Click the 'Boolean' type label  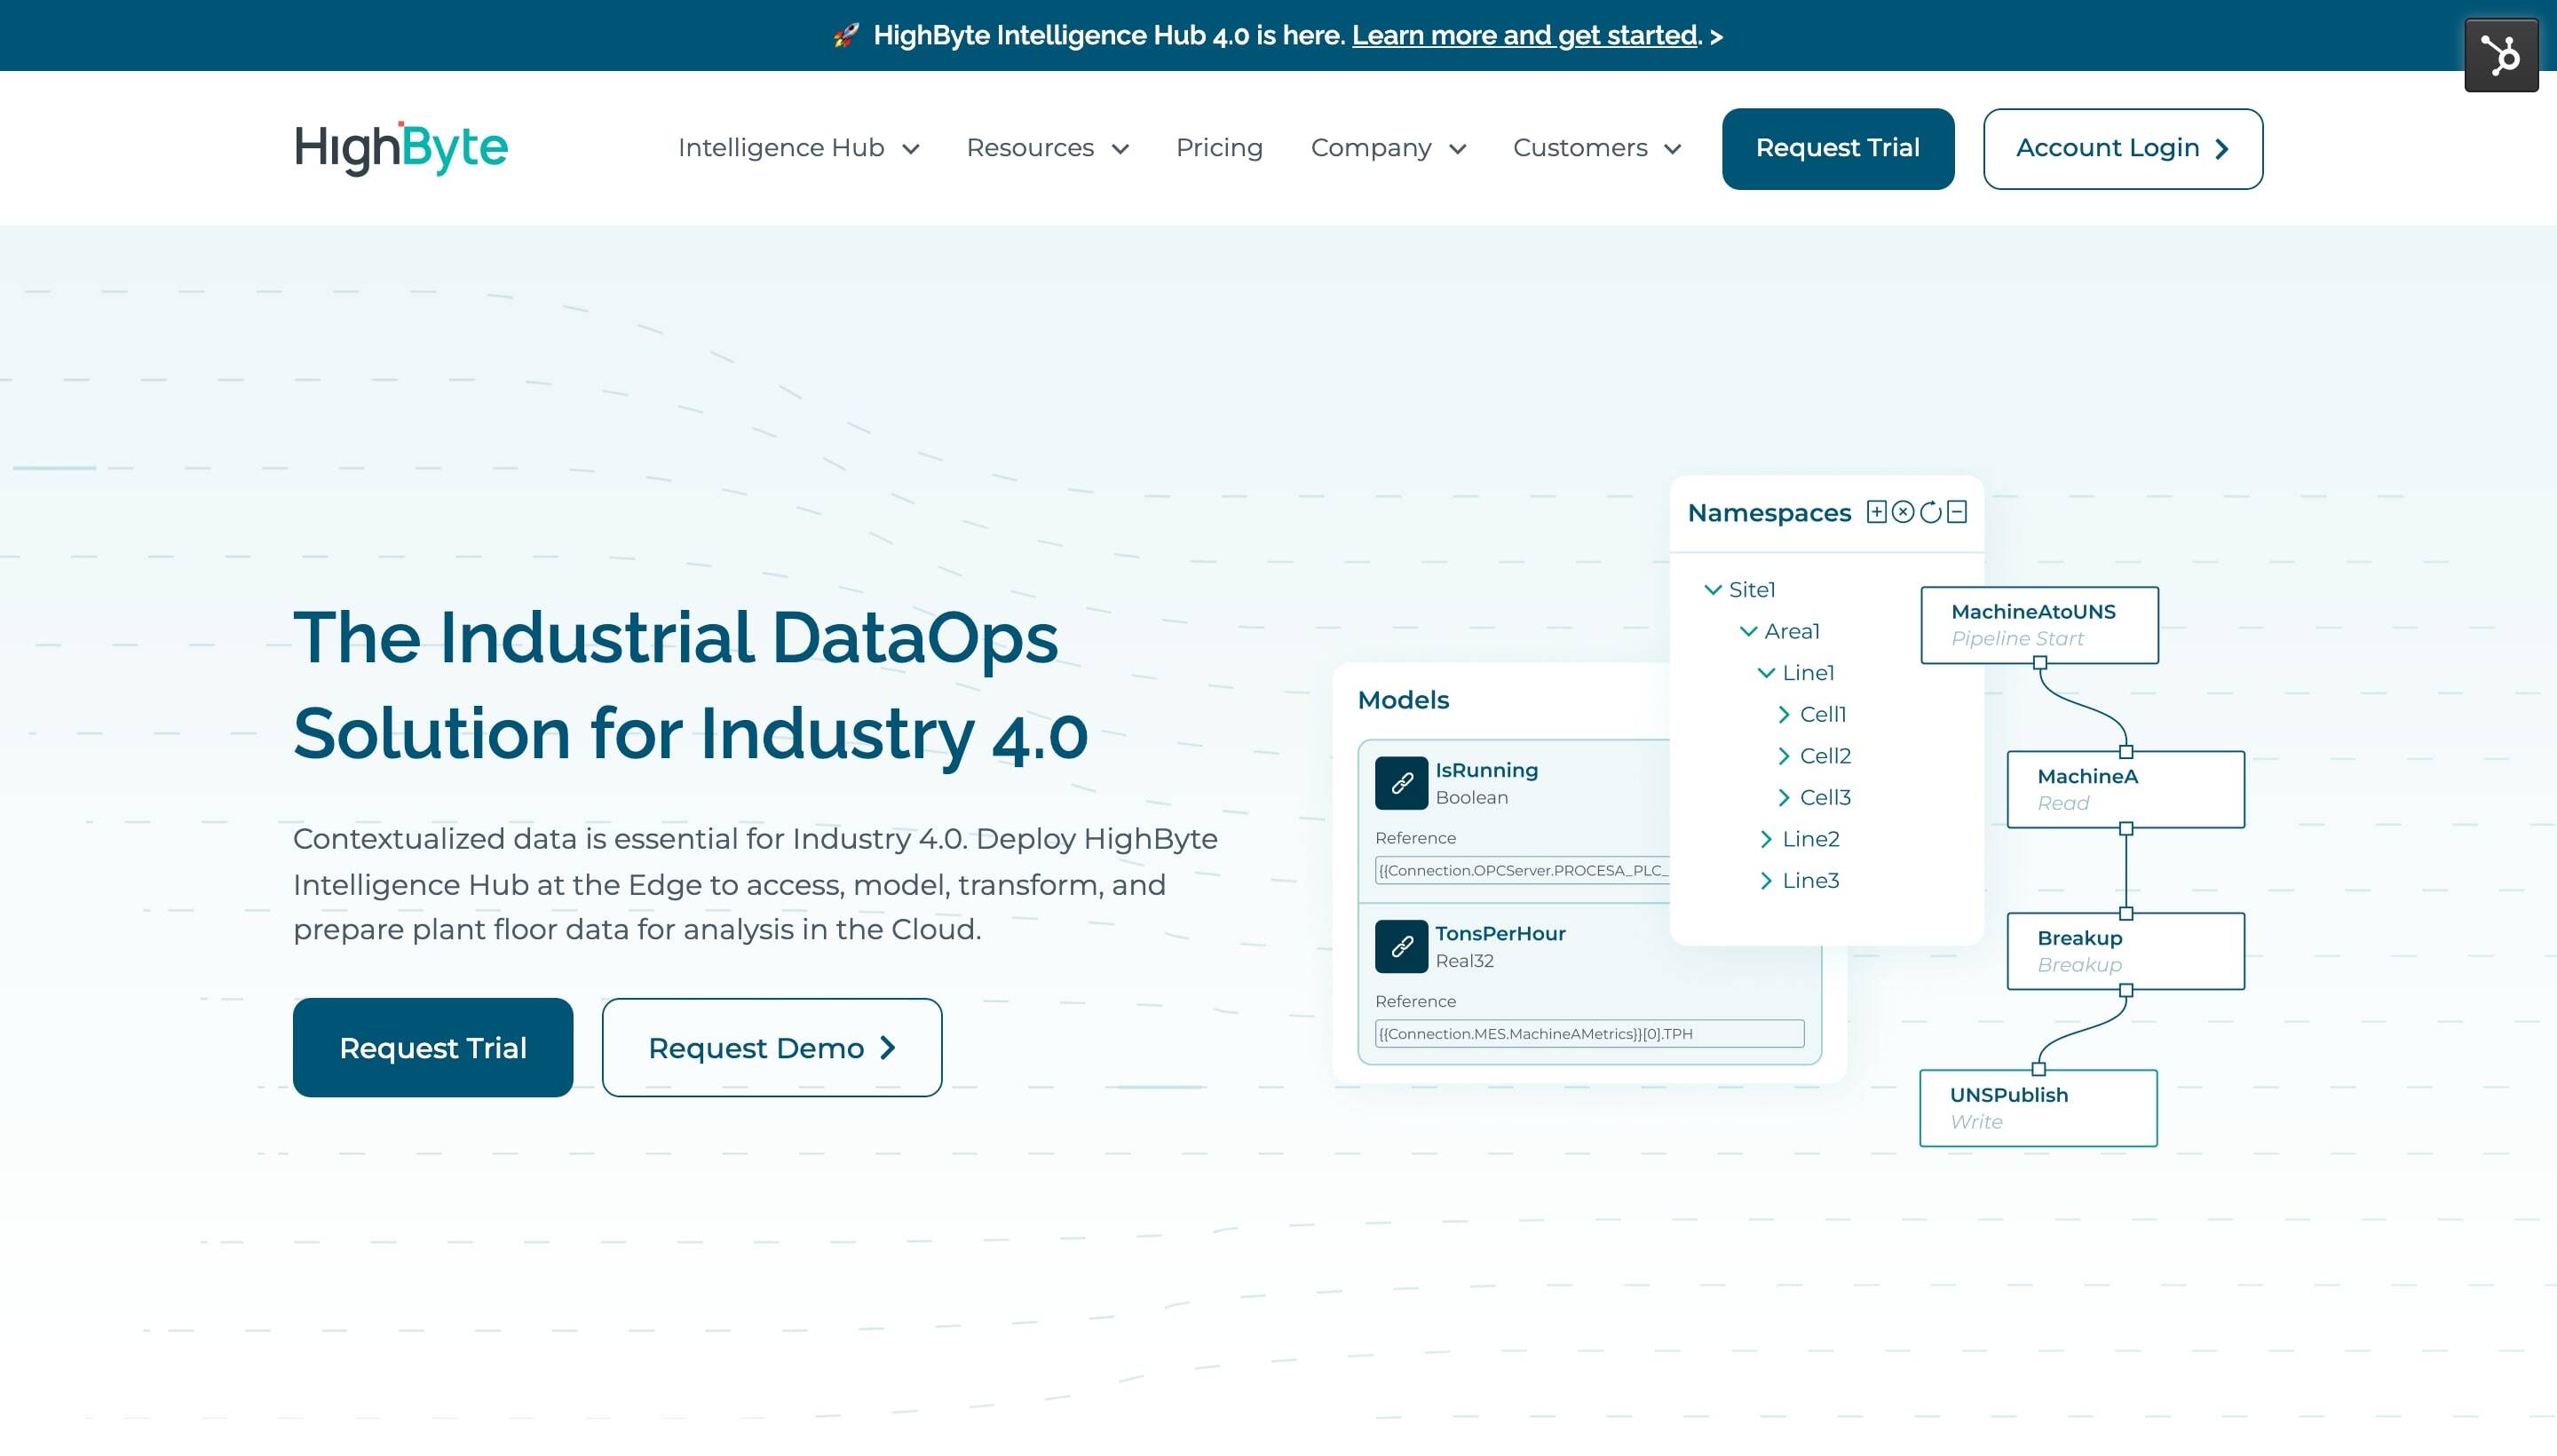coord(1472,798)
